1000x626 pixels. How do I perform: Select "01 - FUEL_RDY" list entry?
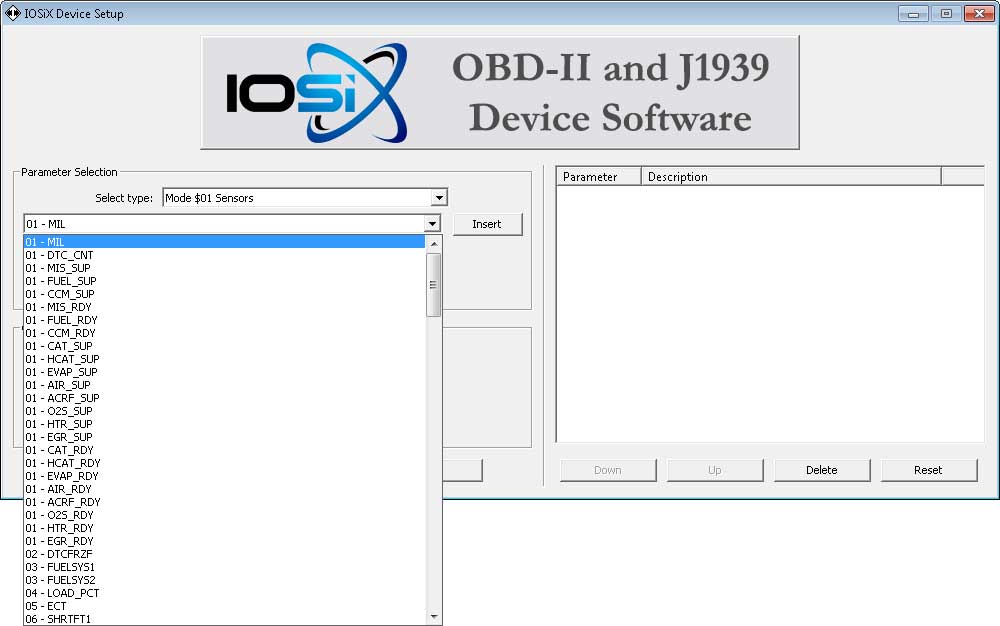[x=224, y=320]
